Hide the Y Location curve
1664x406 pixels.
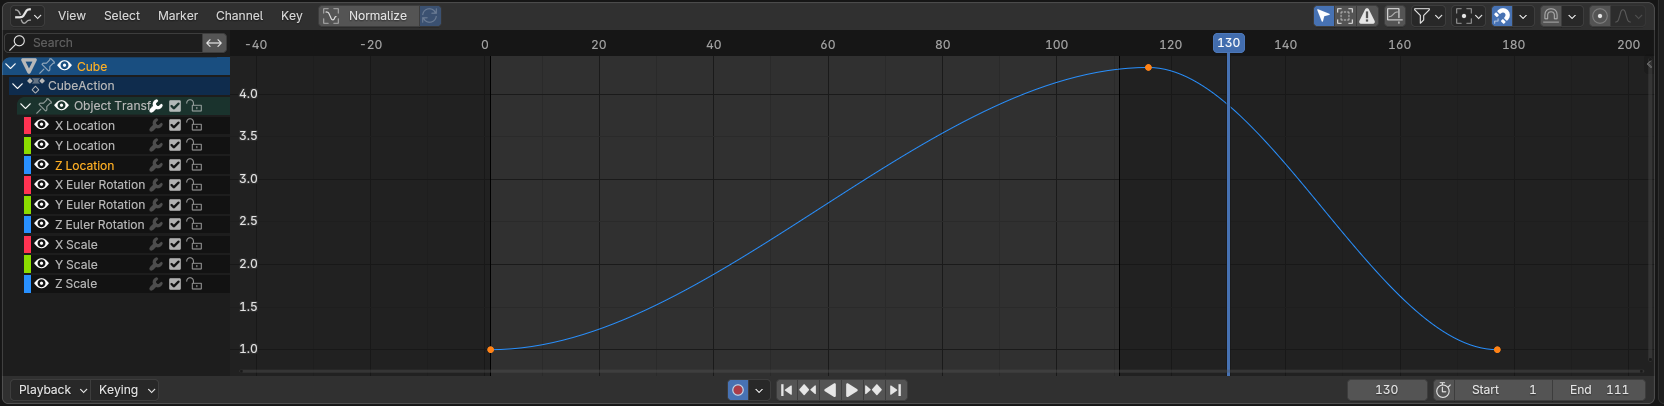42,145
